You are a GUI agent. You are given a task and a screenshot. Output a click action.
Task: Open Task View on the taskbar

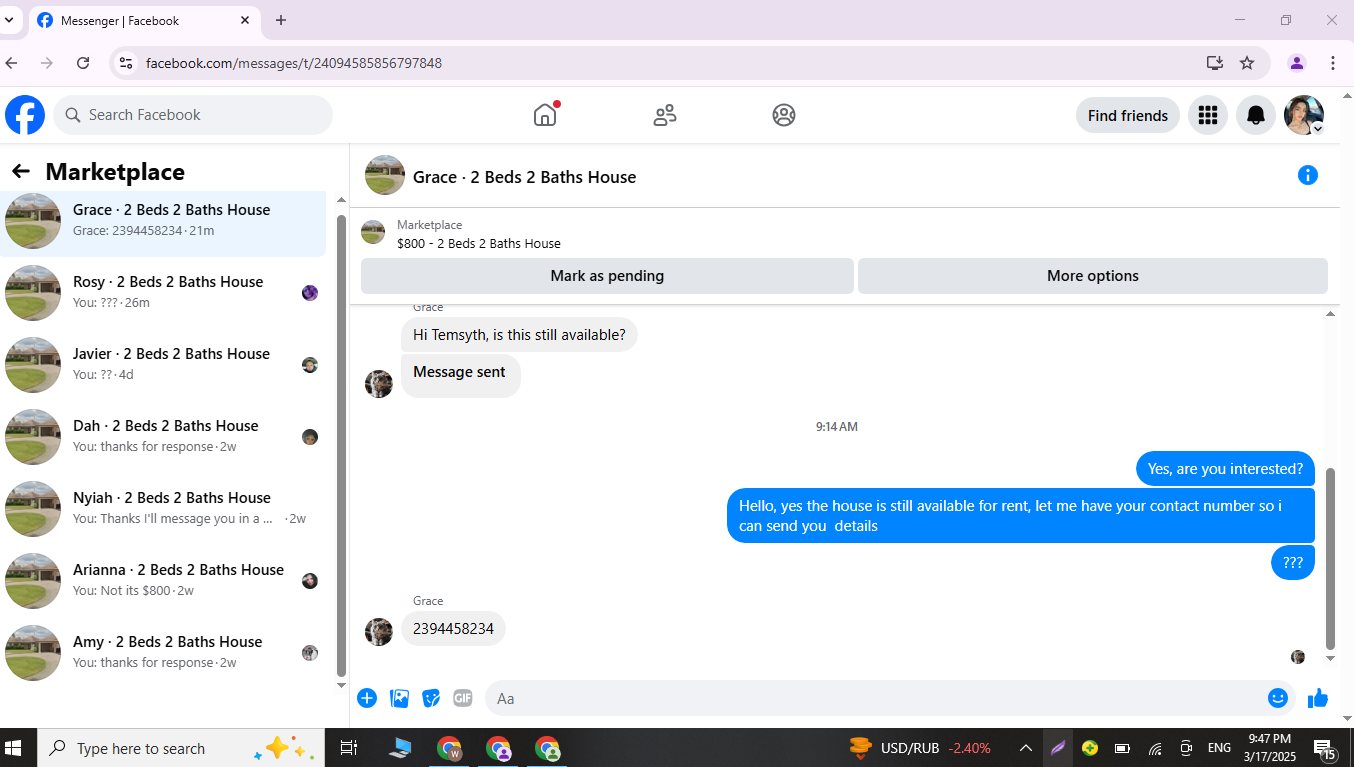coord(348,748)
